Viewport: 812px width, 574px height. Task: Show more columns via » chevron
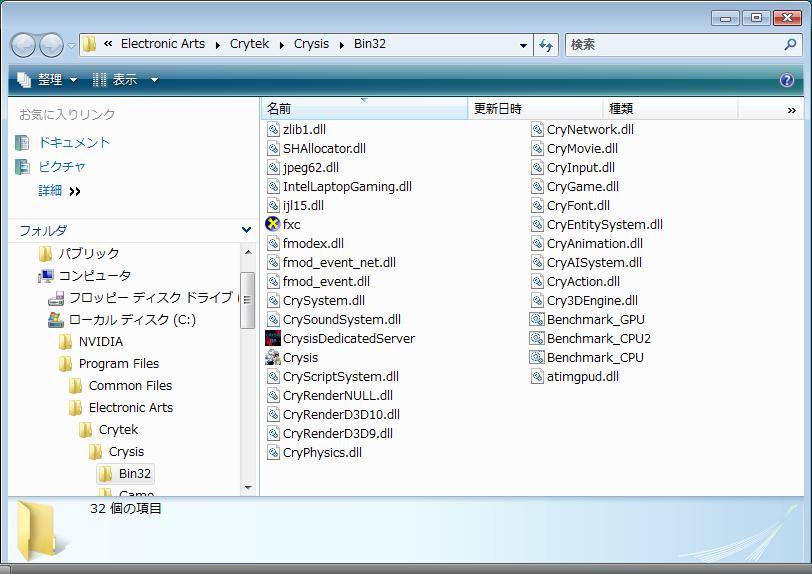tap(791, 110)
